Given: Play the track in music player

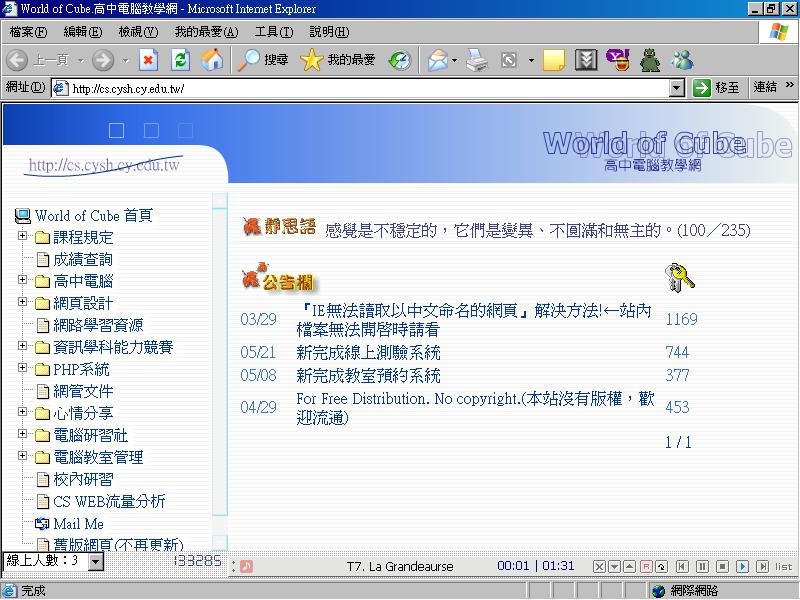Looking at the screenshot, I should tap(742, 566).
